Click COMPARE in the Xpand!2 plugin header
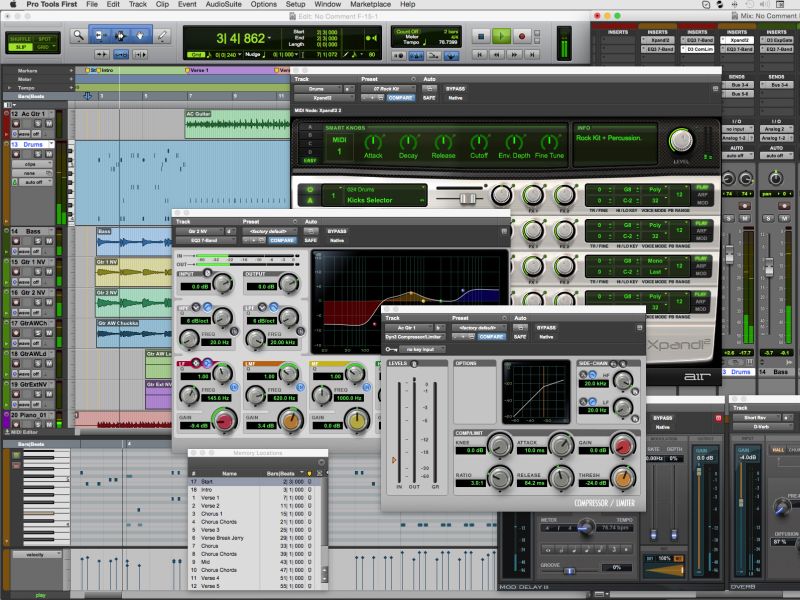The height and width of the screenshot is (600, 800). coord(401,97)
